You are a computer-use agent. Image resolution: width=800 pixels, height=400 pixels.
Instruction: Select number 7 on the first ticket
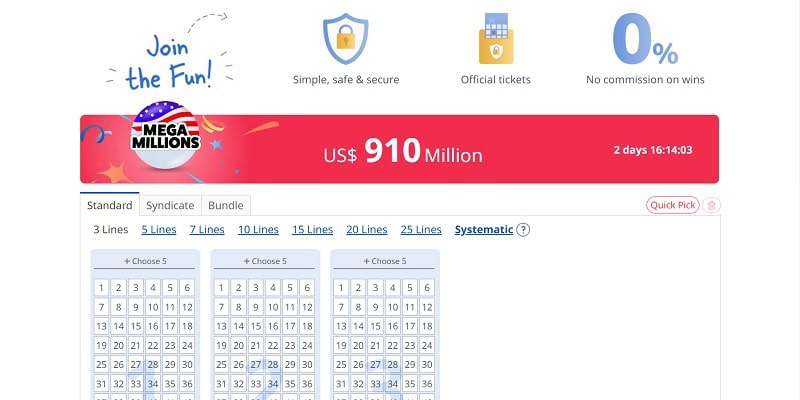click(x=101, y=307)
